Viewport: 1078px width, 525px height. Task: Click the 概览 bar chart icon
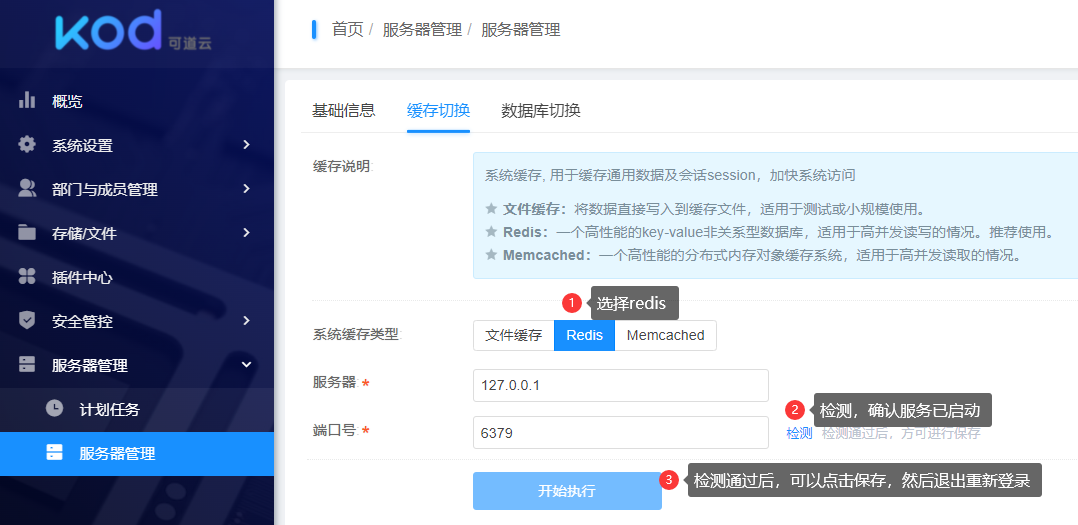27,101
